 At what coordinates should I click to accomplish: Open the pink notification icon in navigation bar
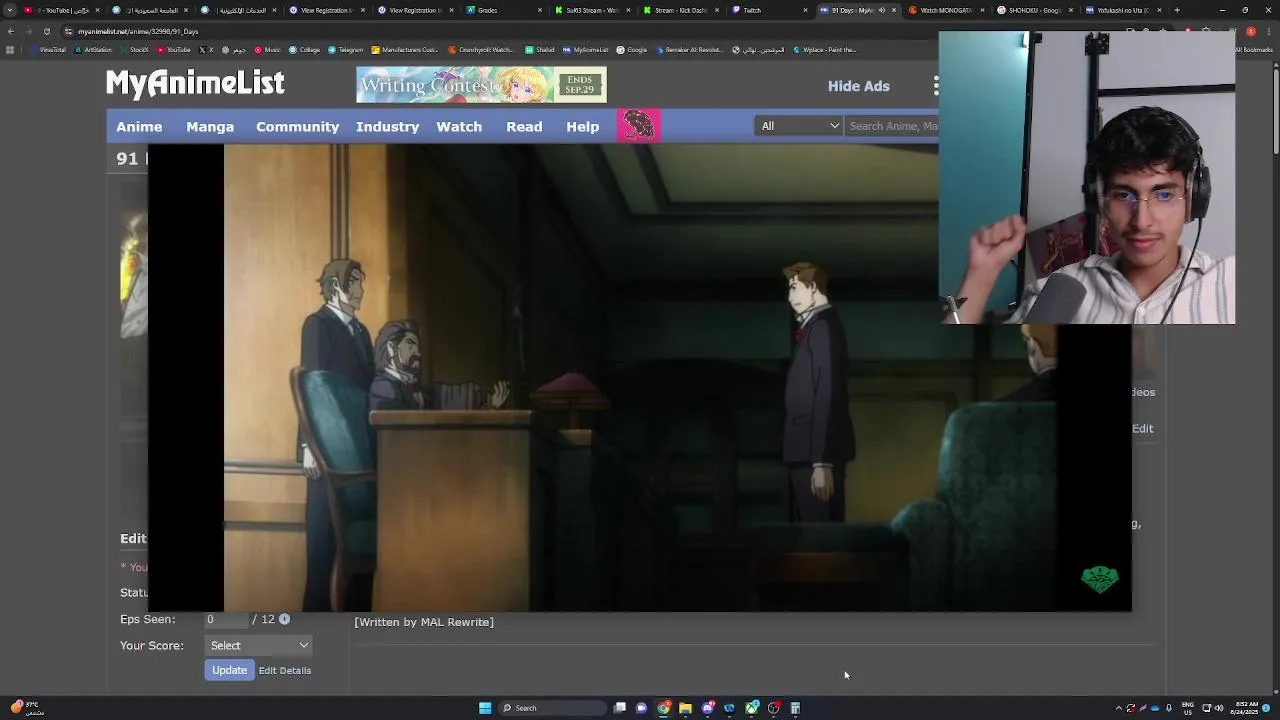[638, 125]
